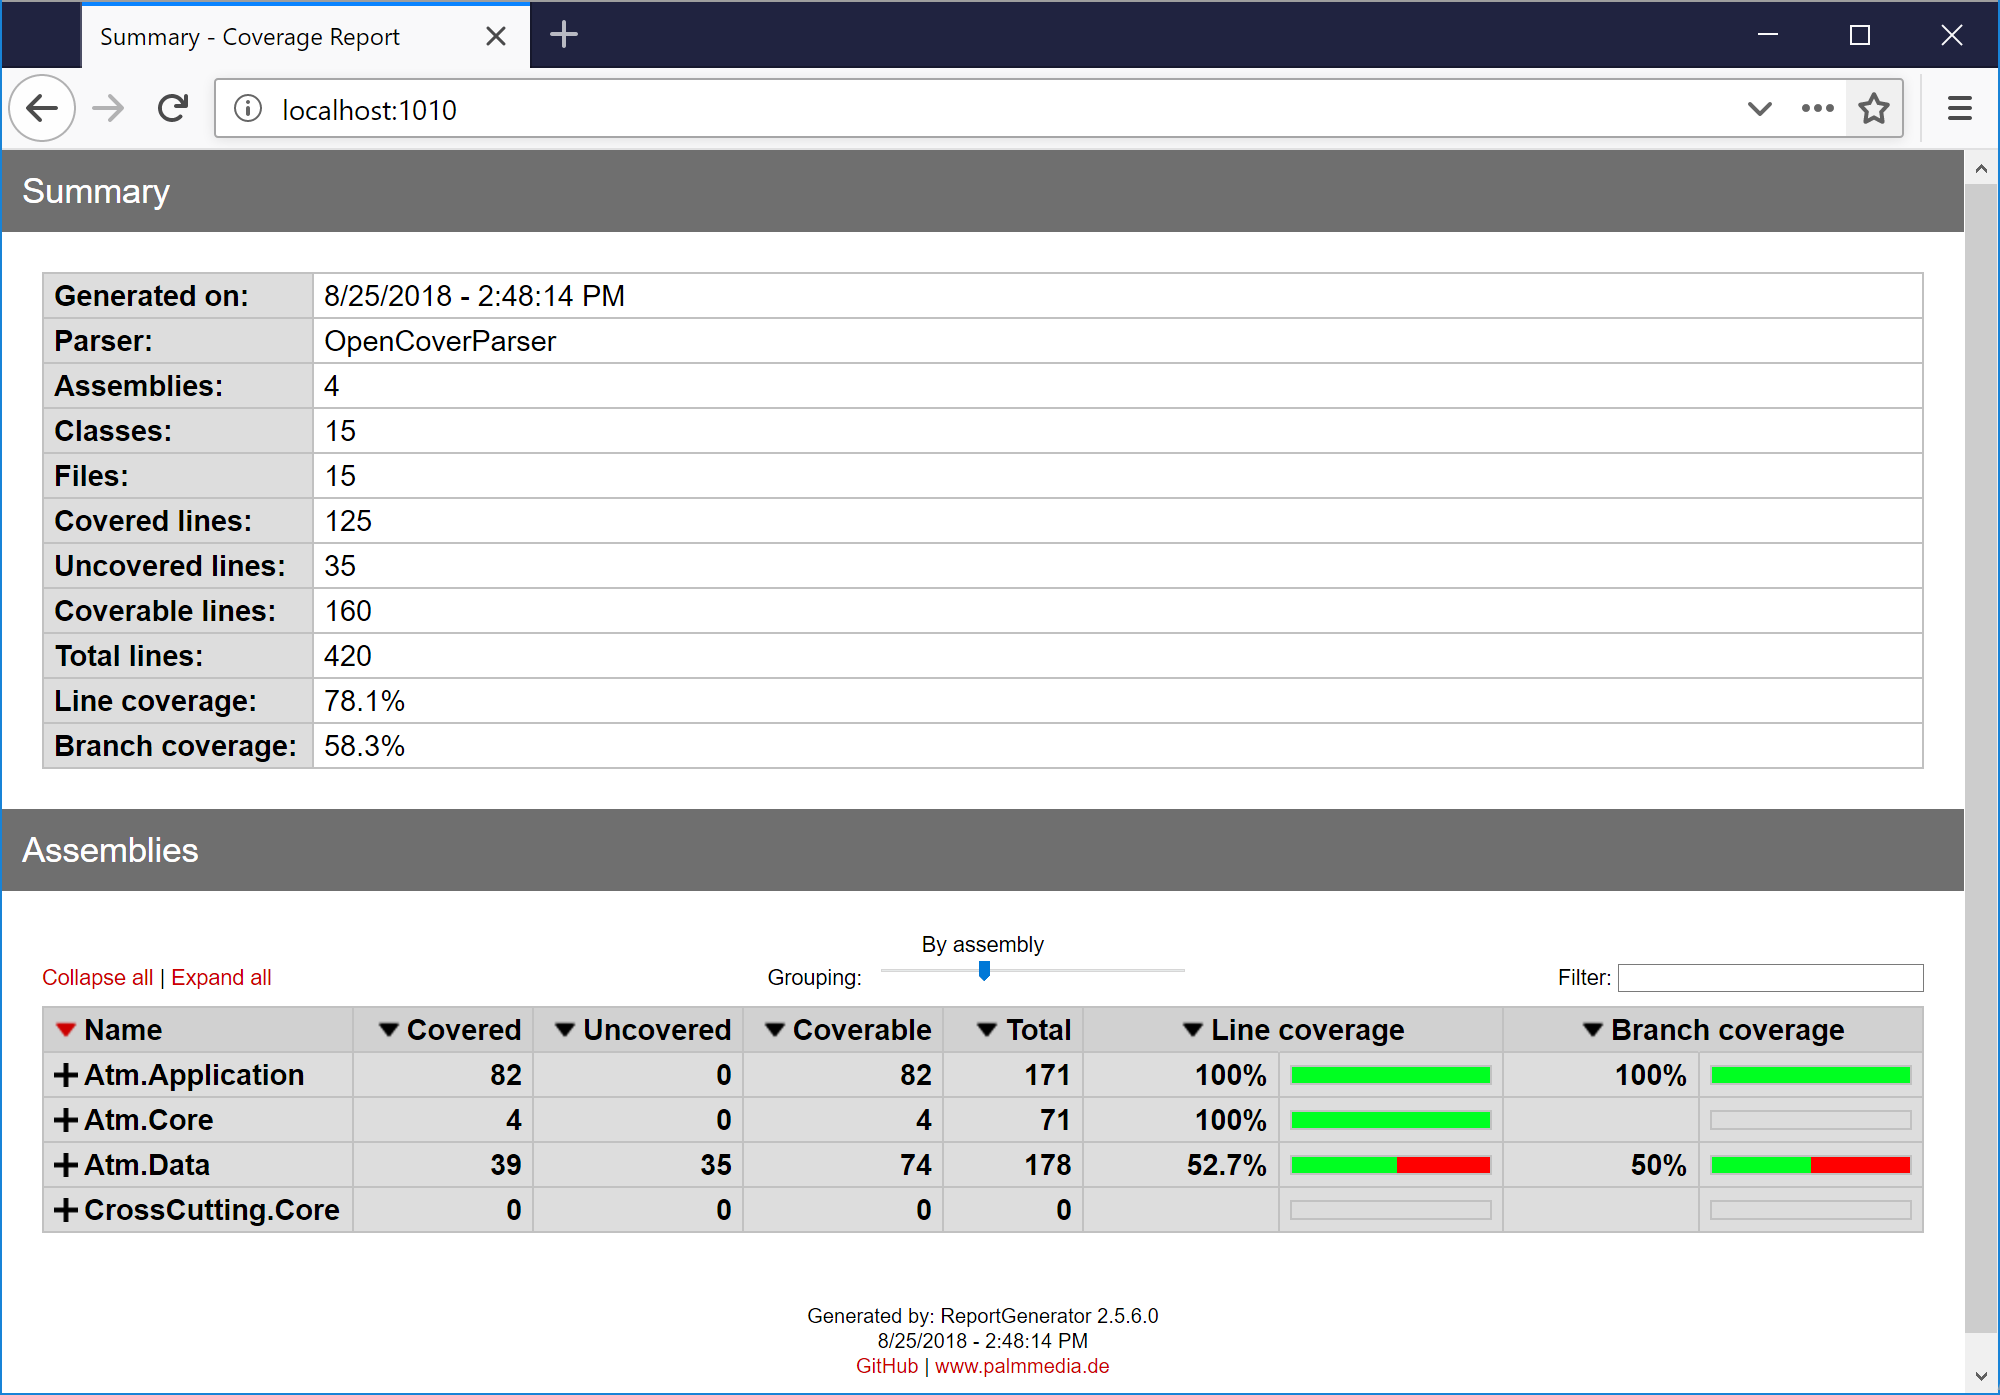The image size is (2000, 1395).
Task: Expand the Atm.Data assembly row
Action: pyautogui.click(x=66, y=1165)
